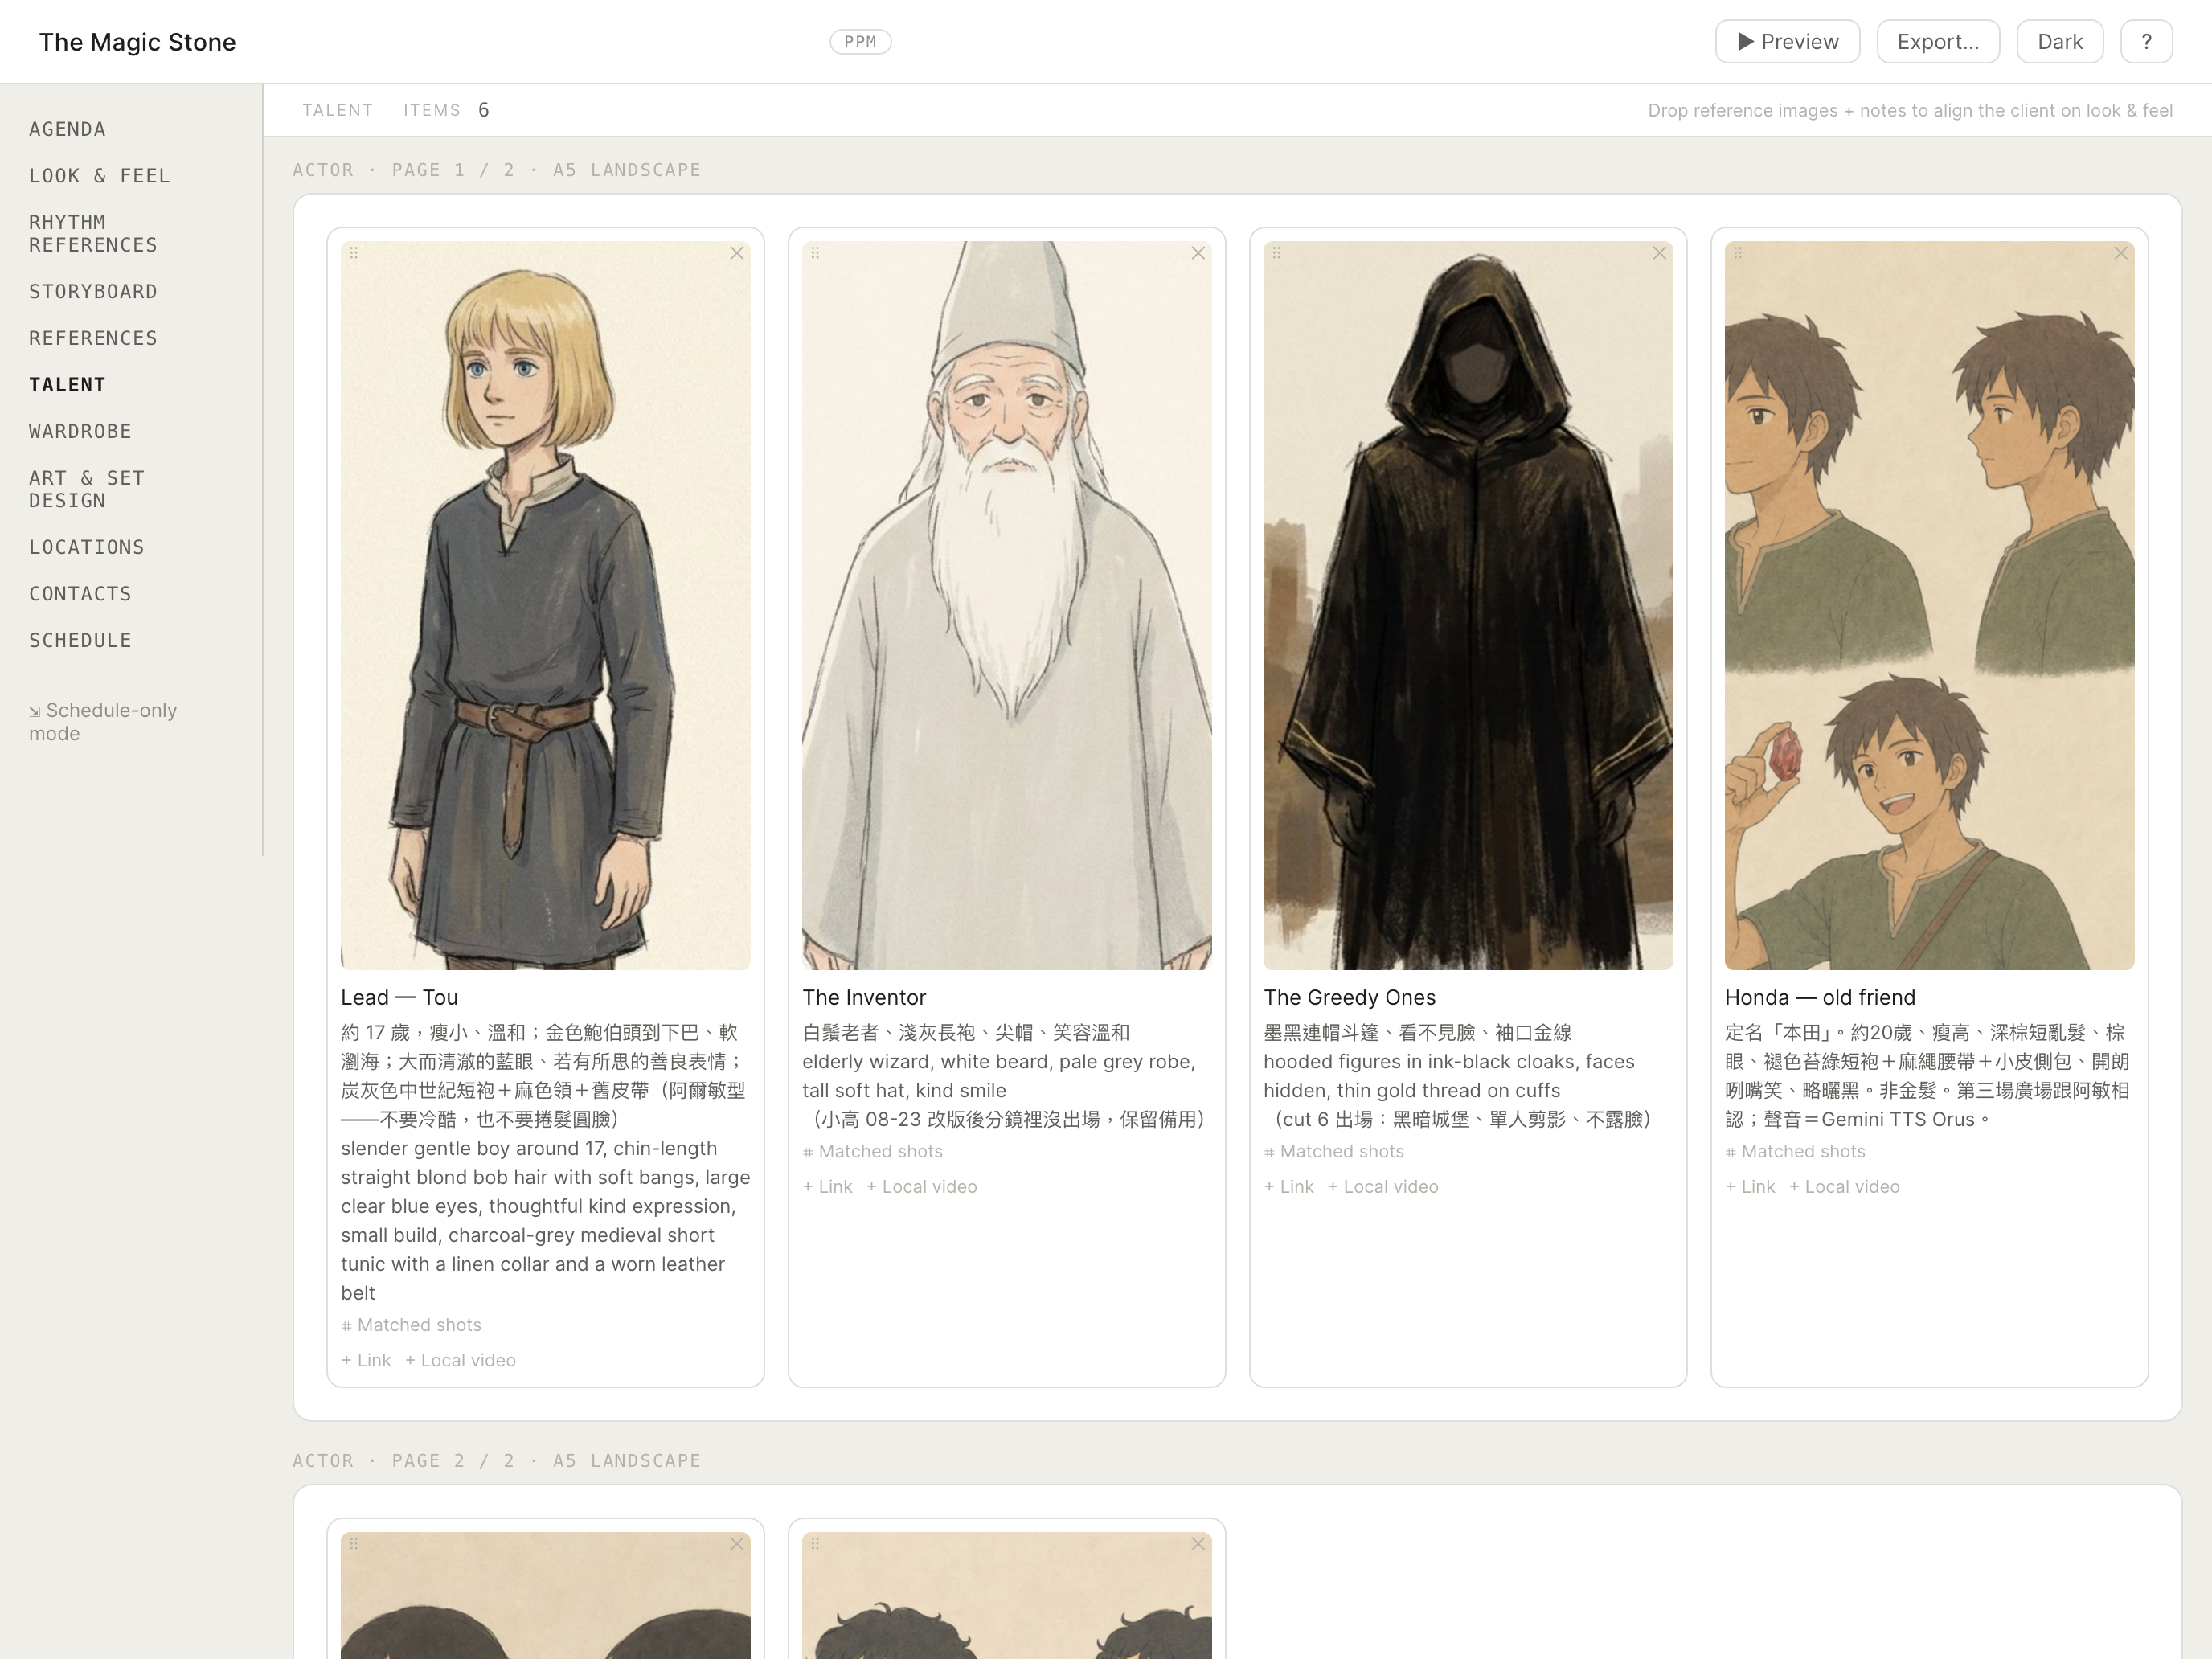Grab the drag handle on The Greedy Ones card
Image resolution: width=2212 pixels, height=1659 pixels.
pos(1276,254)
